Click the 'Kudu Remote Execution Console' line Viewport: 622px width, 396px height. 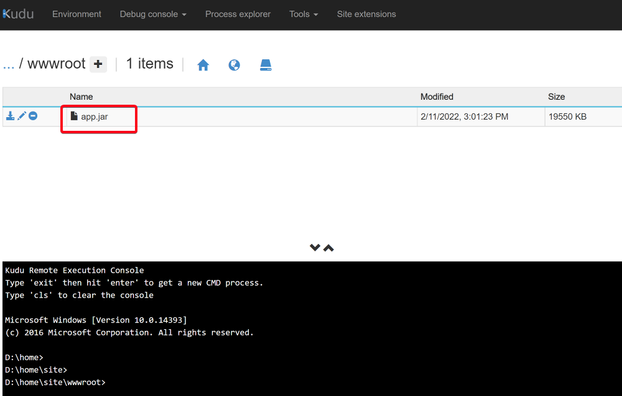(x=75, y=271)
